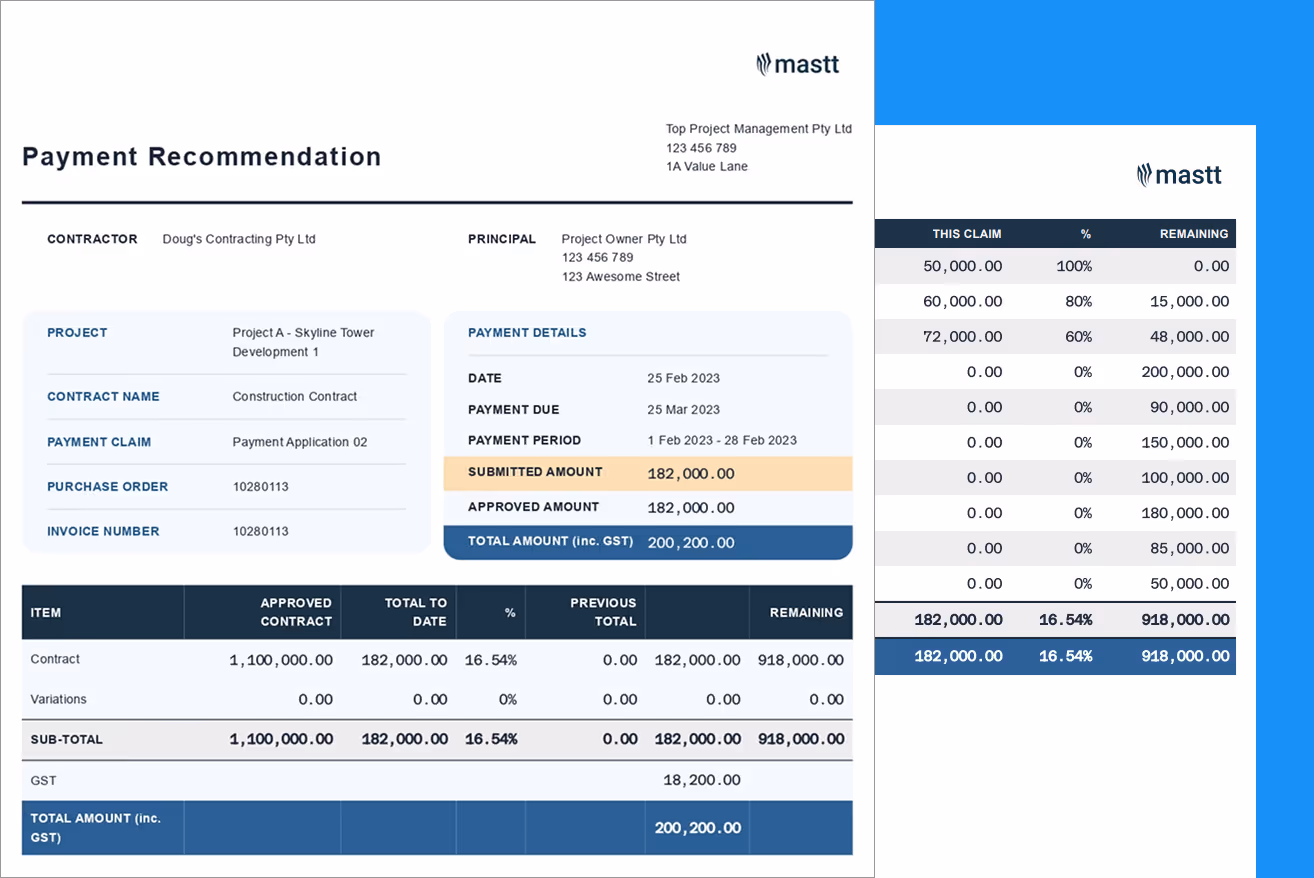Viewport: 1314px width, 878px height.
Task: Click the CONTRACTOR label
Action: (x=92, y=239)
